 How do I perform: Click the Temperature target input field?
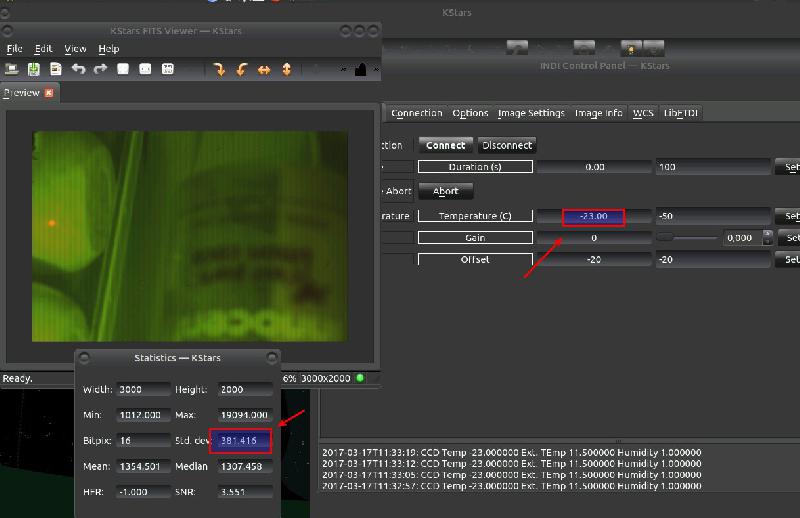coord(713,216)
